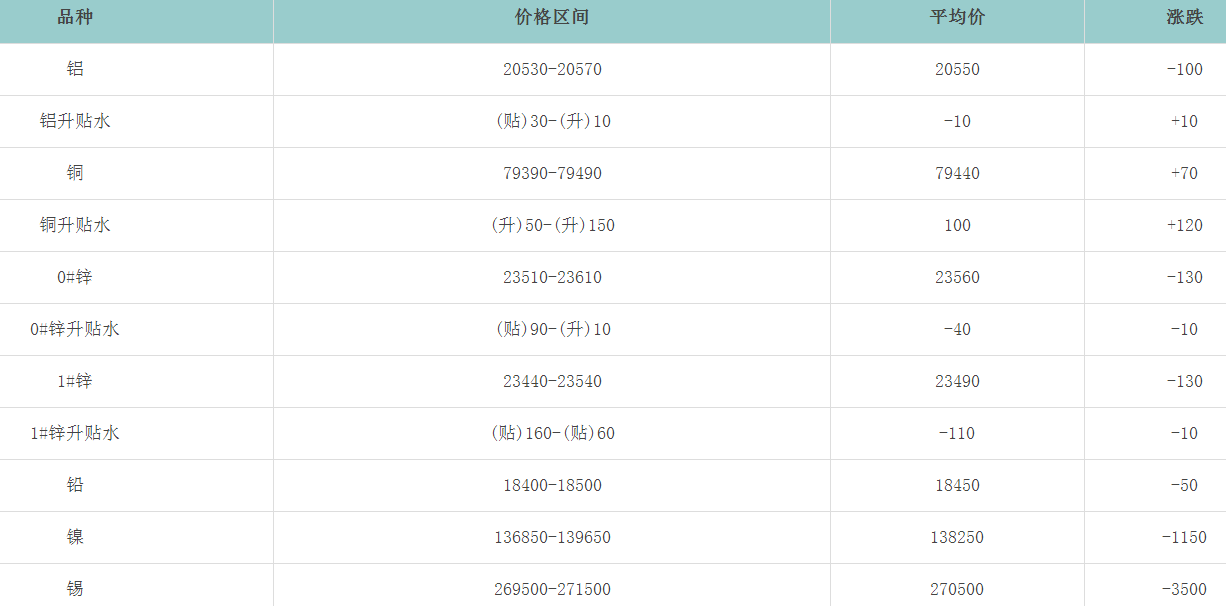
Task: Click average price 138250
Action: (x=957, y=538)
